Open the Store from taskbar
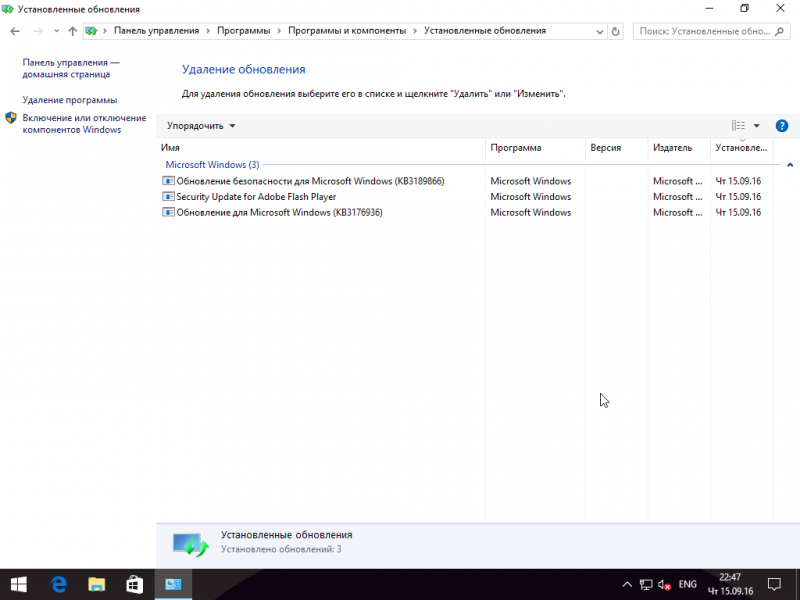This screenshot has width=800, height=600. pos(135,585)
